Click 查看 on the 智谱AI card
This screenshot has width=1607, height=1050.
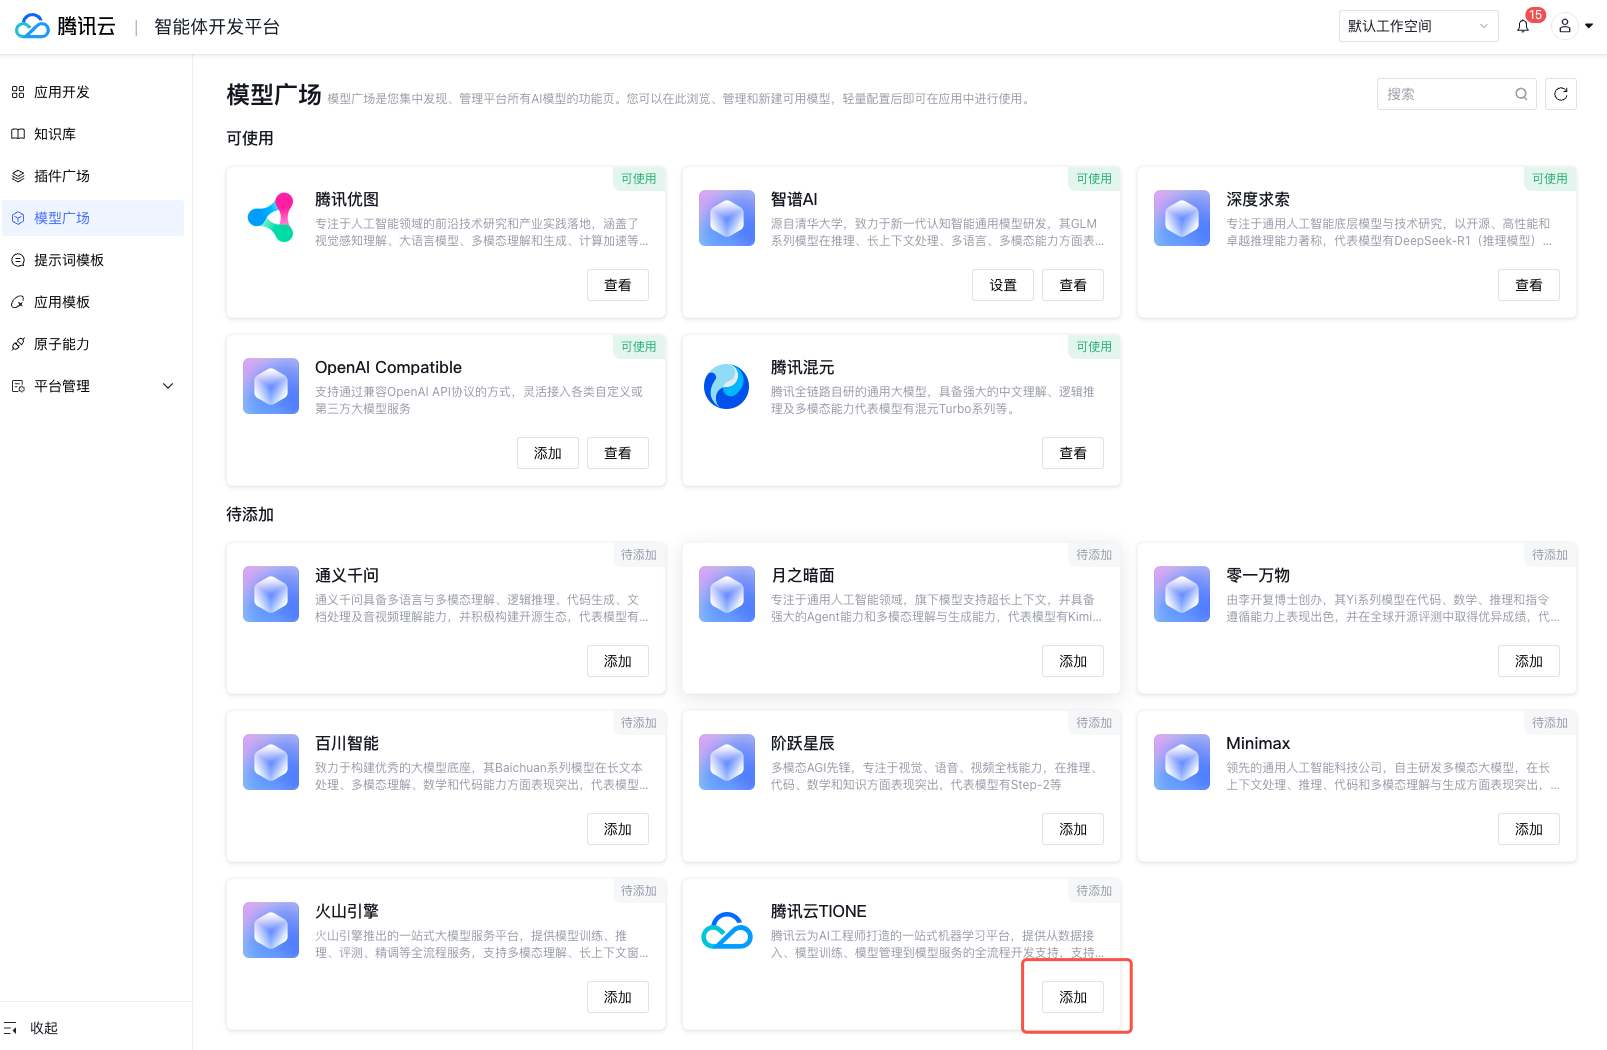[x=1073, y=285]
